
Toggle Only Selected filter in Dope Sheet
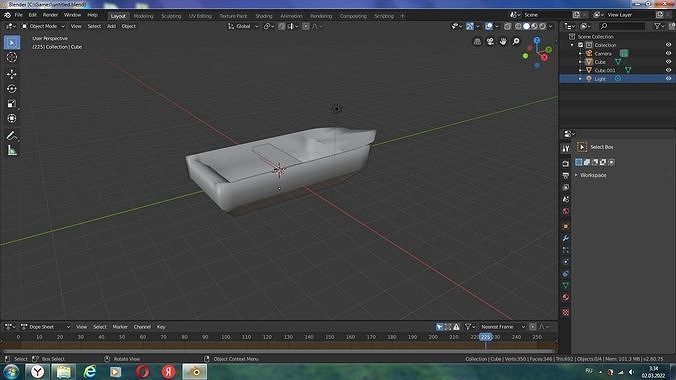pos(439,327)
